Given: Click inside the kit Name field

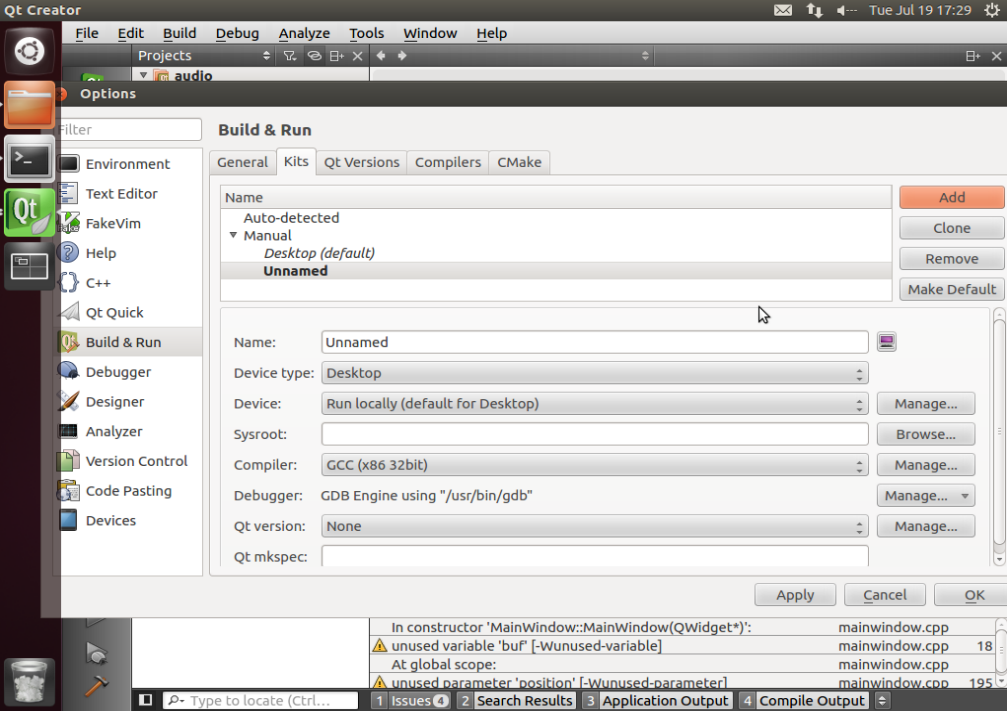Looking at the screenshot, I should tap(595, 342).
